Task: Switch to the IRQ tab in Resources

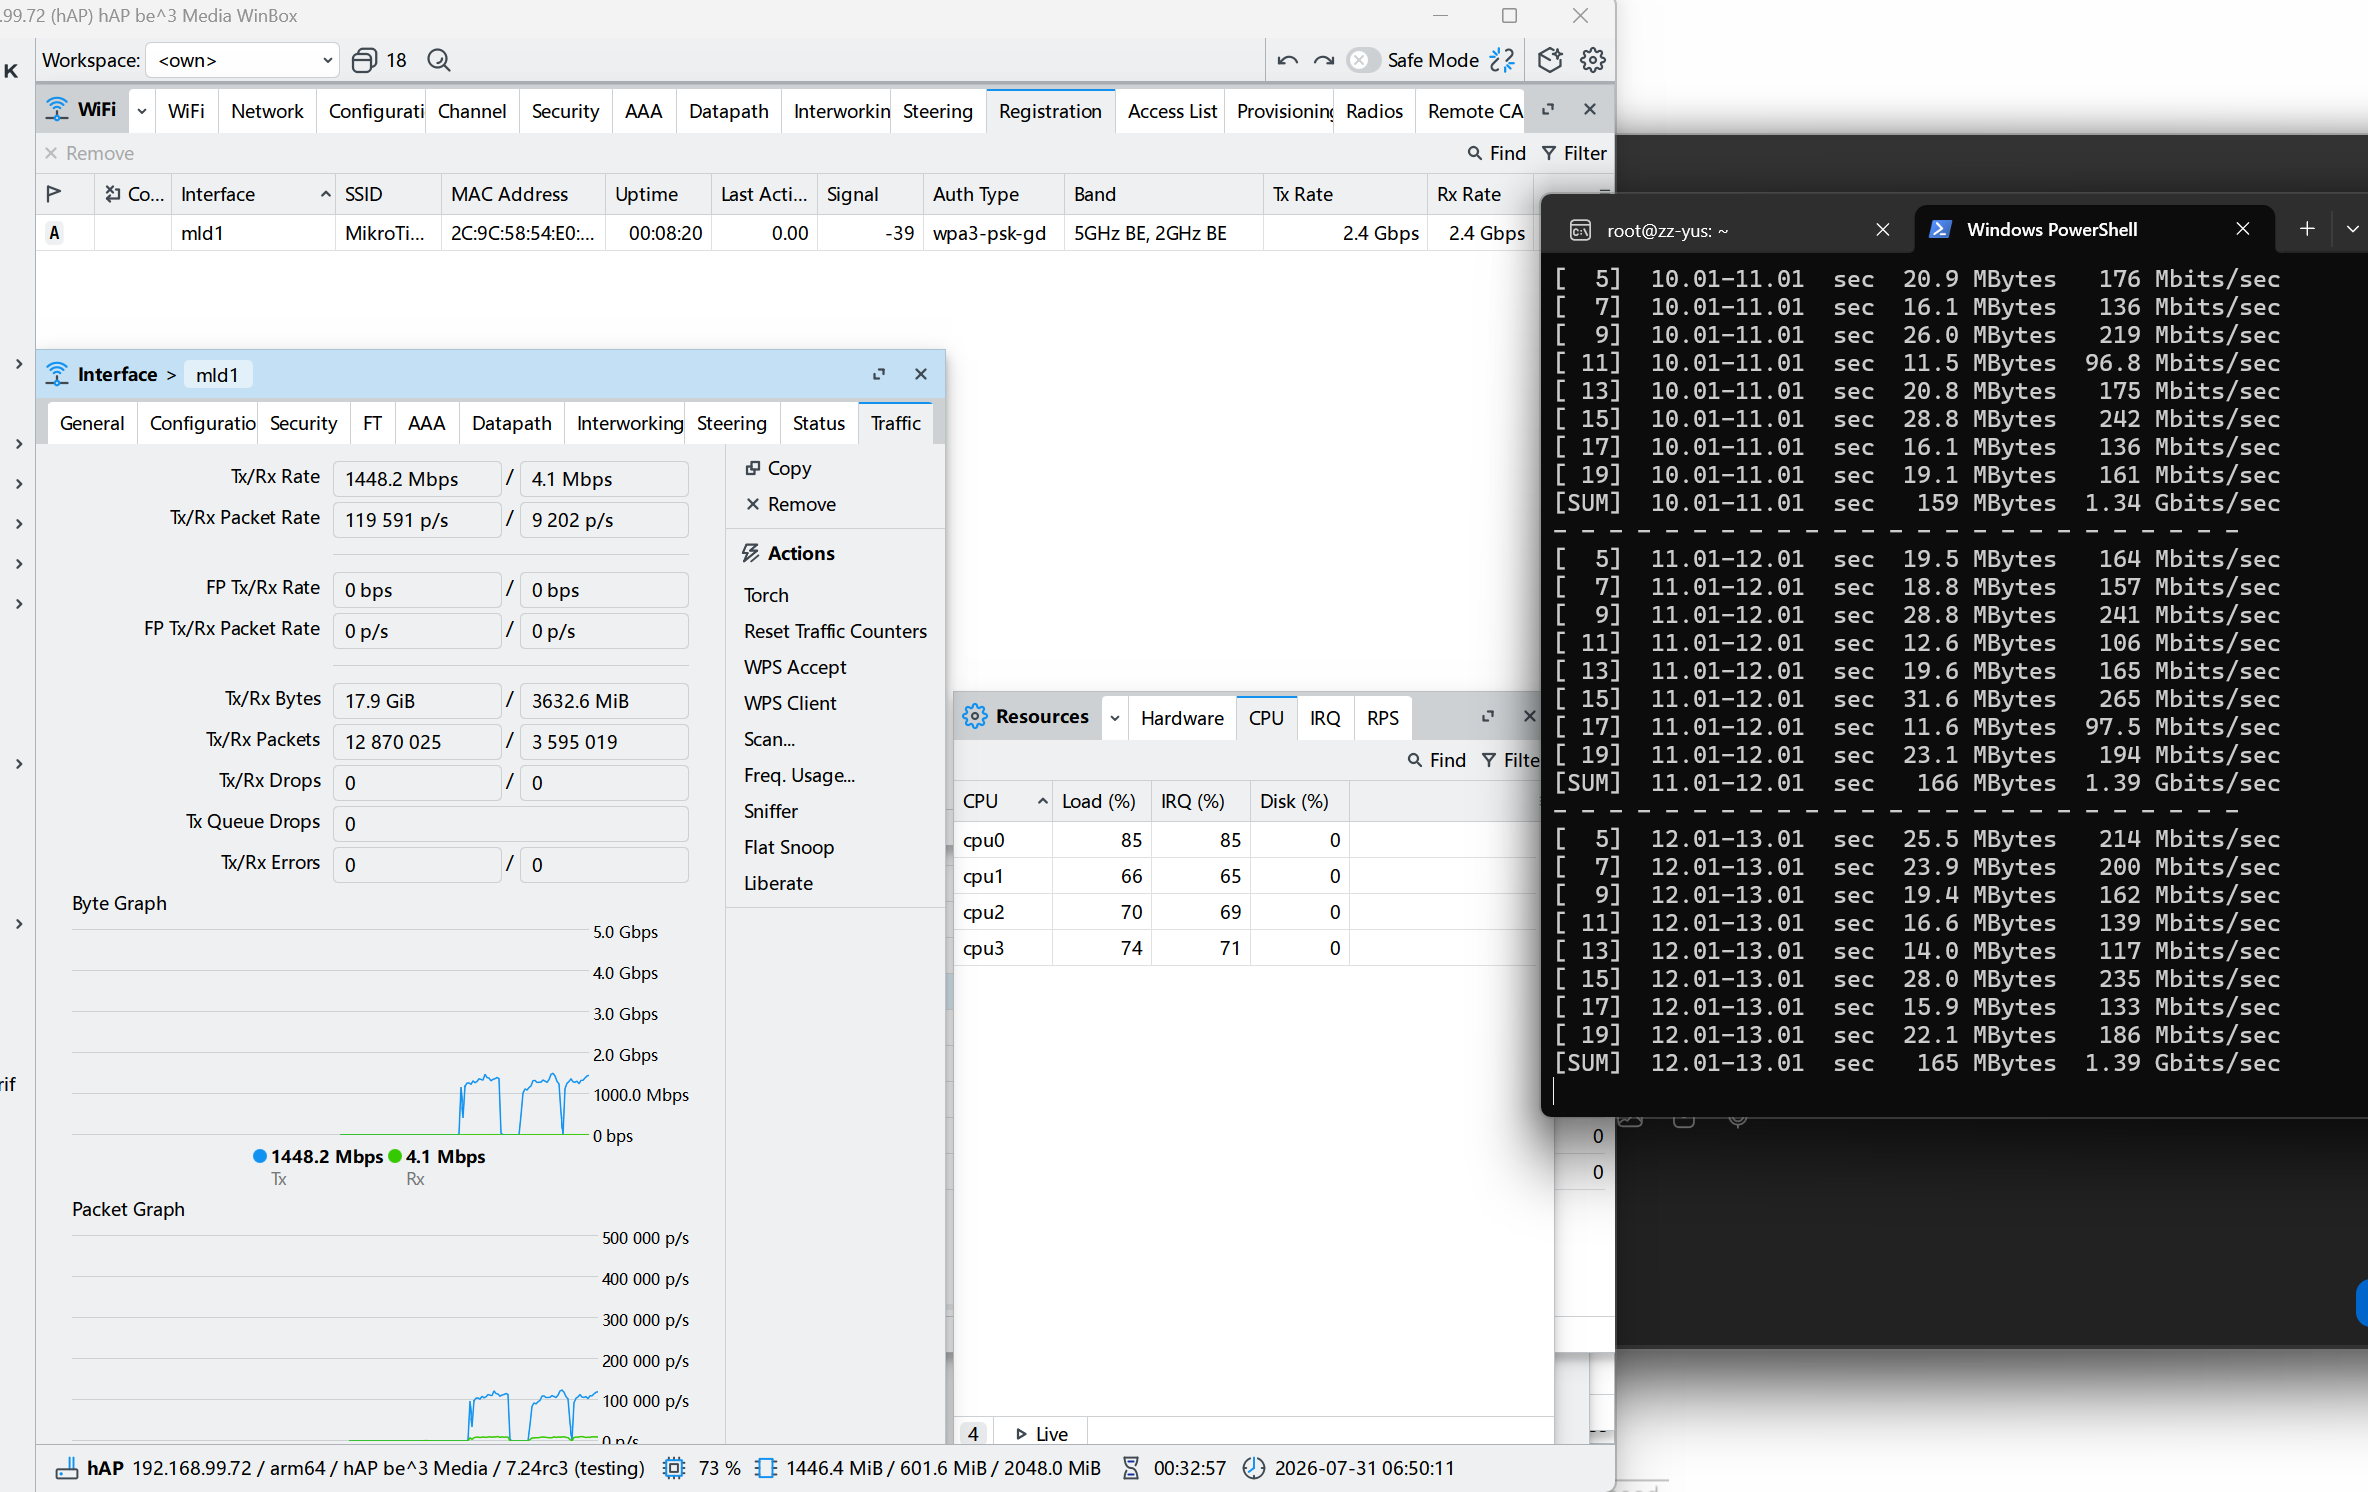Action: pyautogui.click(x=1325, y=718)
